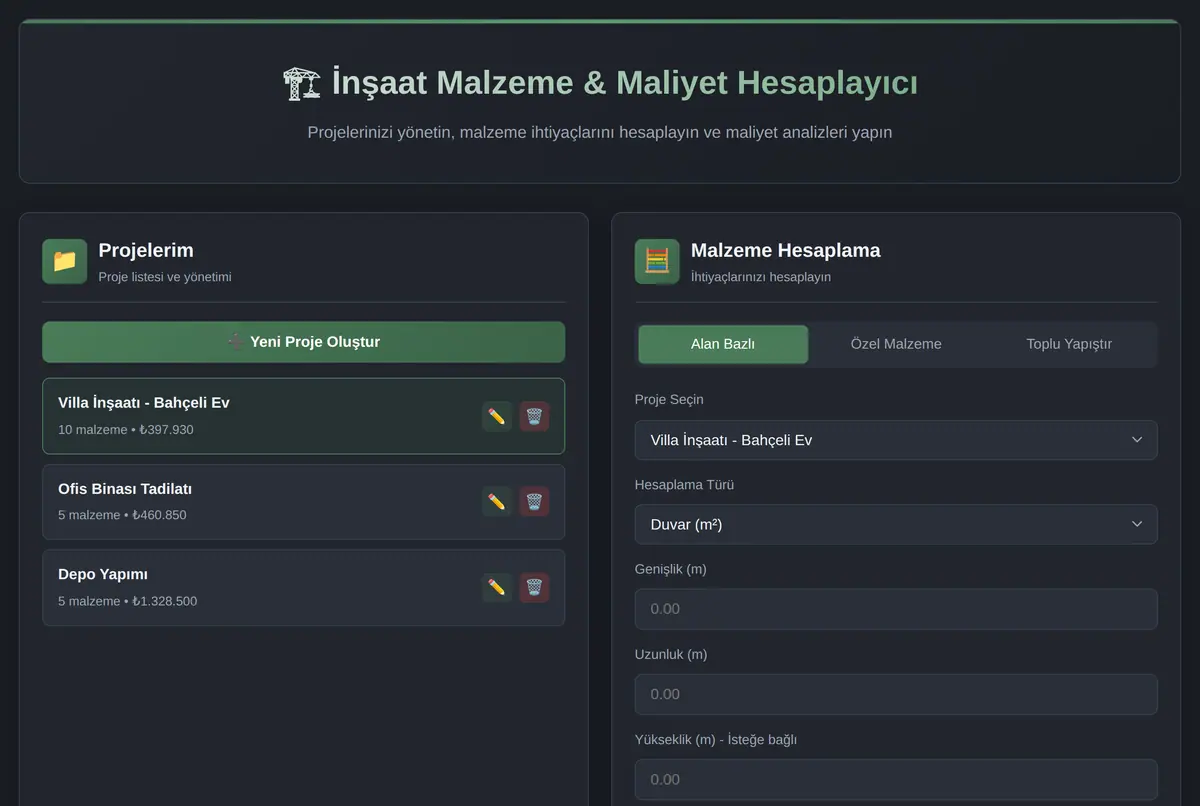Delete the Ofis Binası Tadilatı project
This screenshot has height=806, width=1200.
(534, 502)
